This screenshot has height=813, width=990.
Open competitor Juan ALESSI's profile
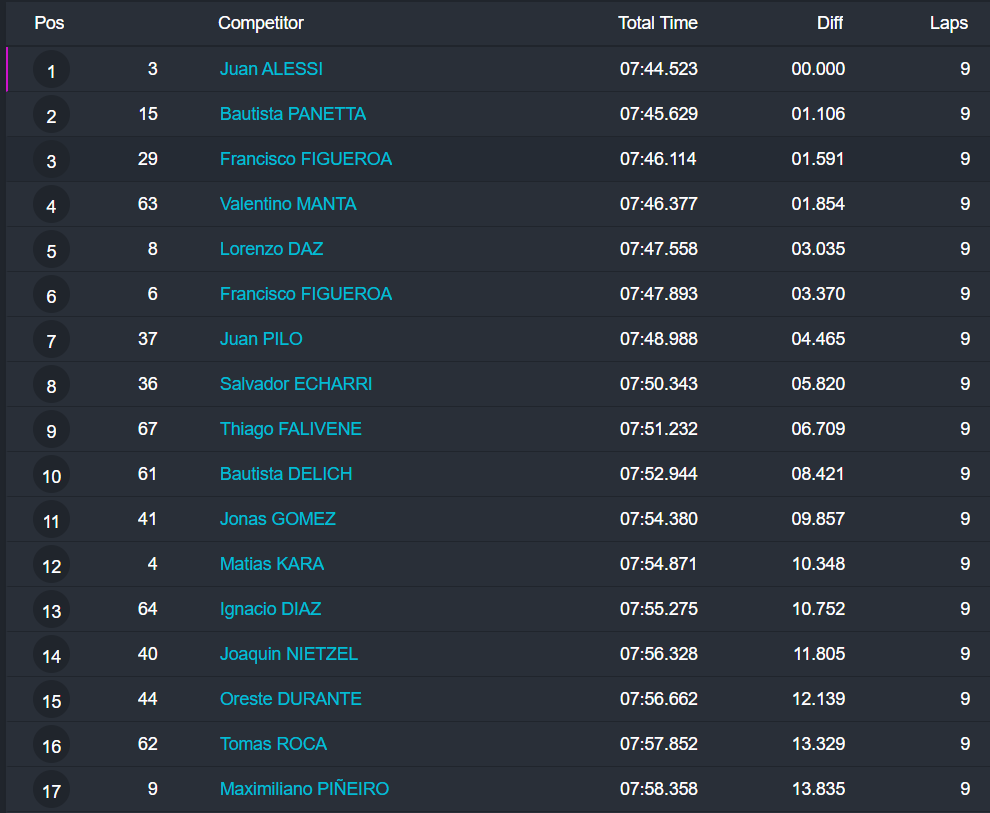(x=271, y=69)
